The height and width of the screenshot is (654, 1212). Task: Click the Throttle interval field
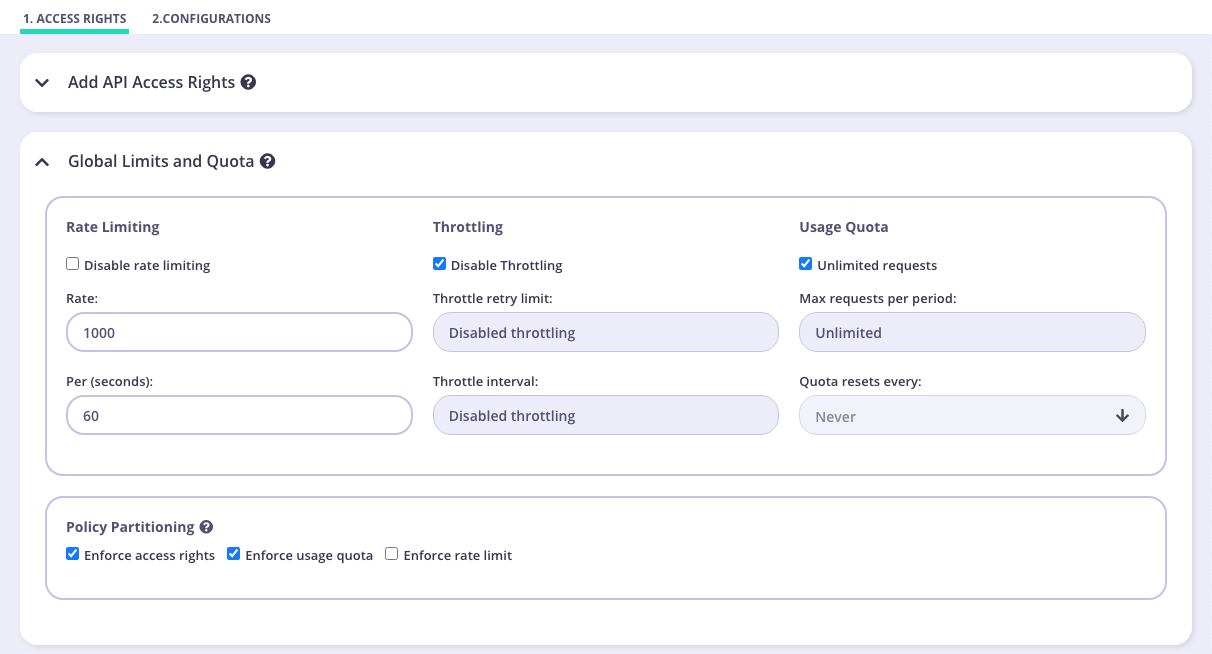(605, 415)
